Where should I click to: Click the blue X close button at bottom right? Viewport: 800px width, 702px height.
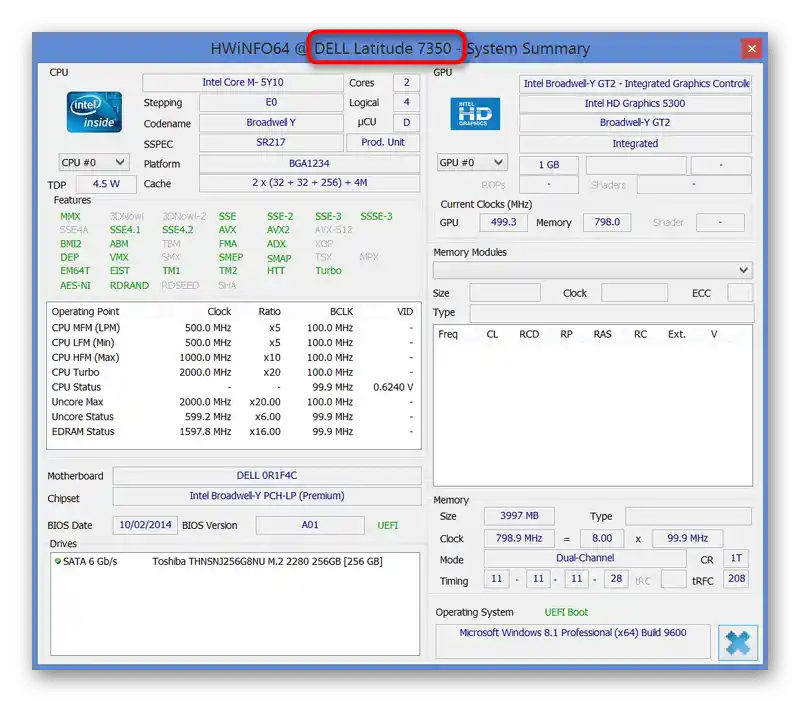pos(738,642)
